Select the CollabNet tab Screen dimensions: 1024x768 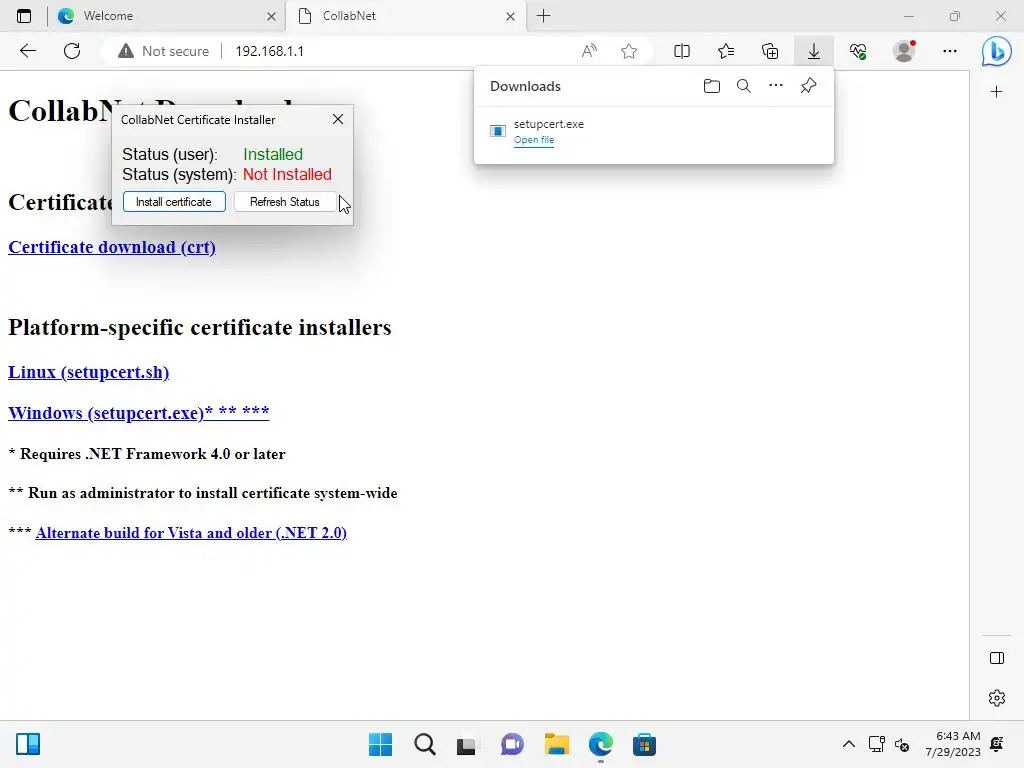(405, 16)
